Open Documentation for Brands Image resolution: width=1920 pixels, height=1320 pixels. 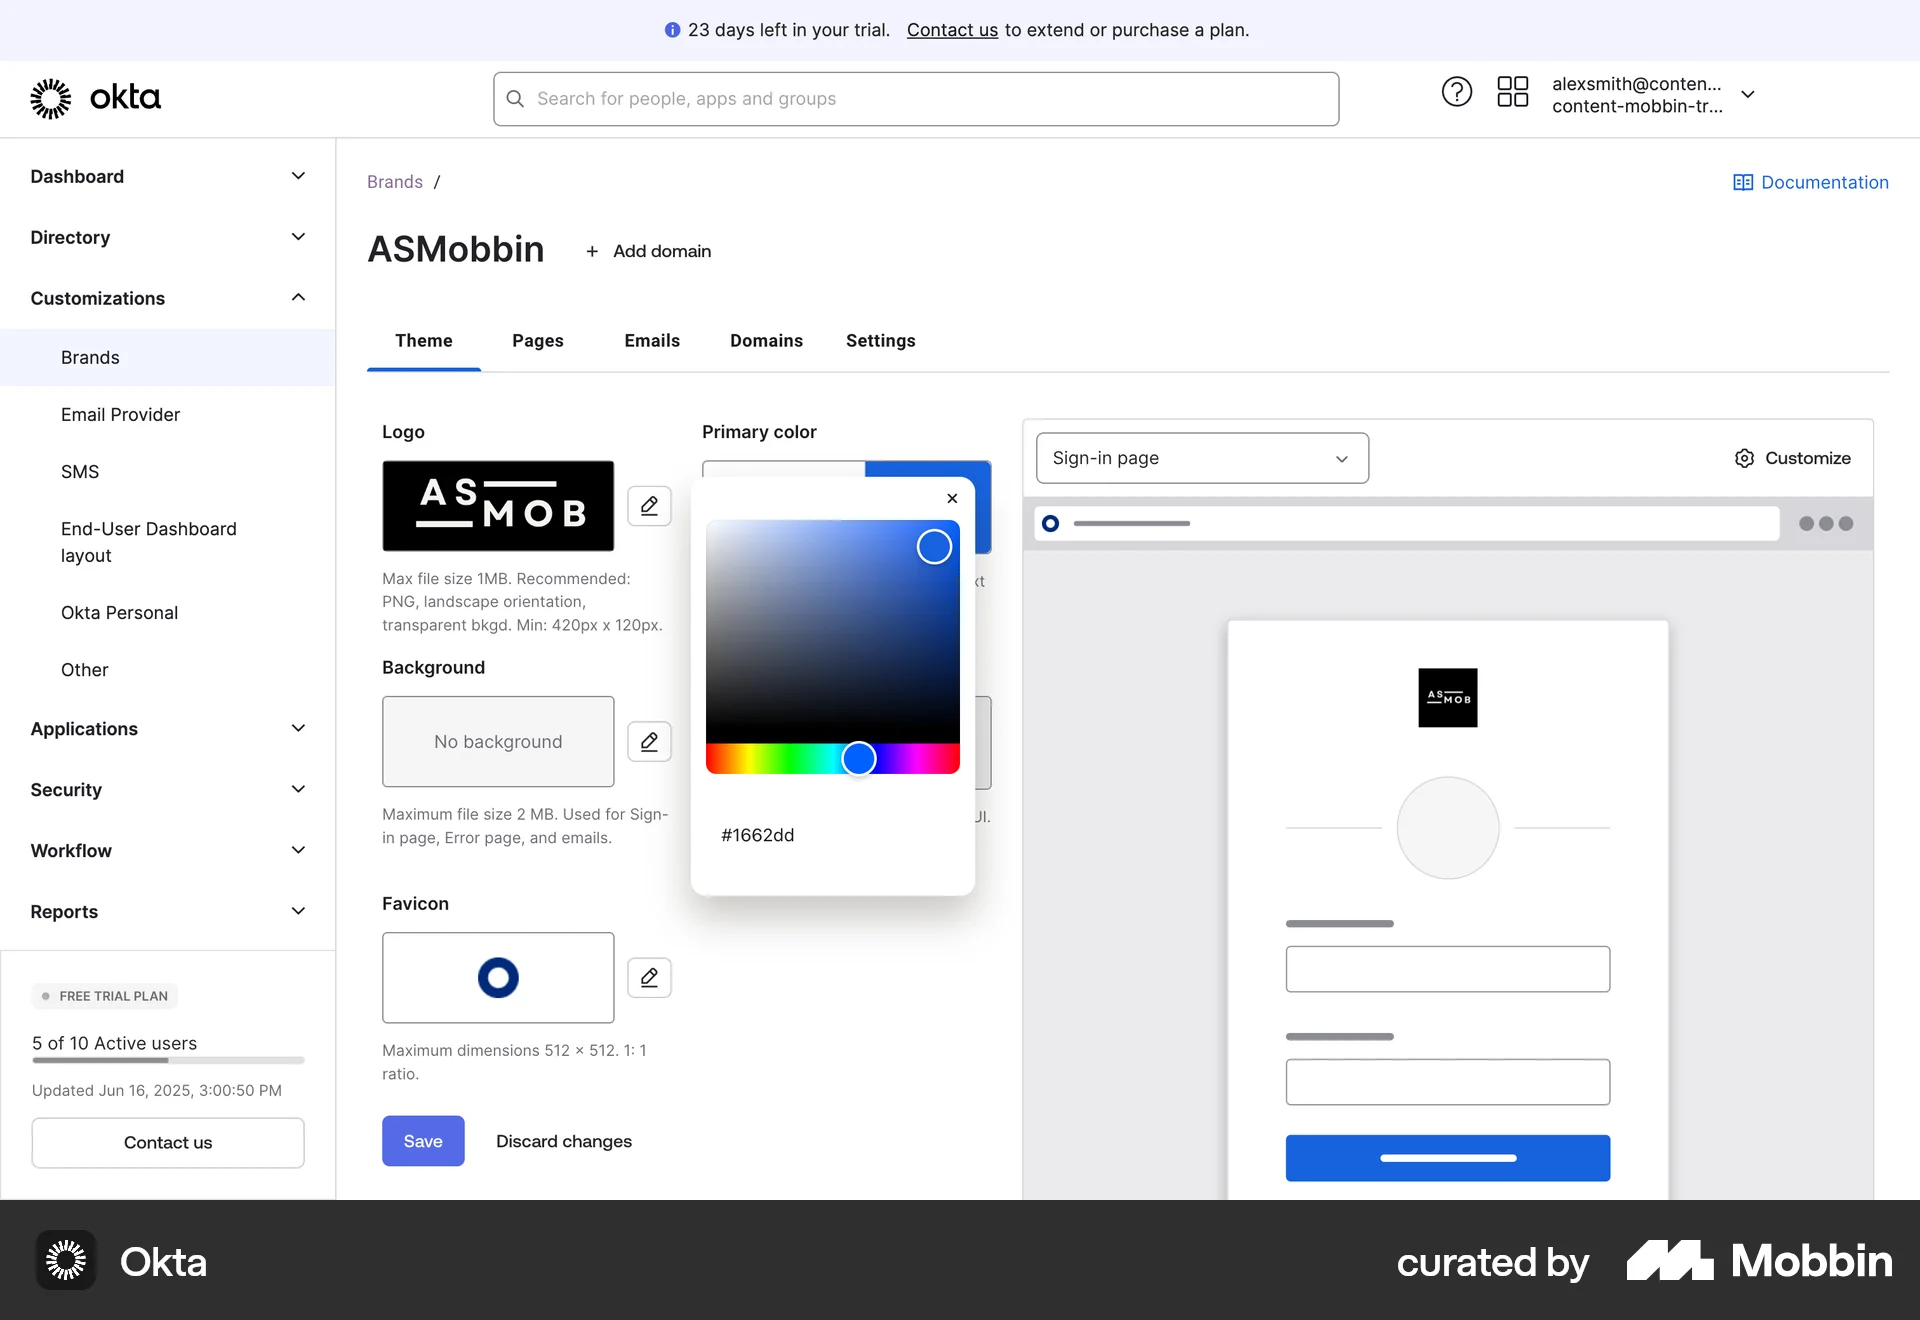[x=1810, y=181]
